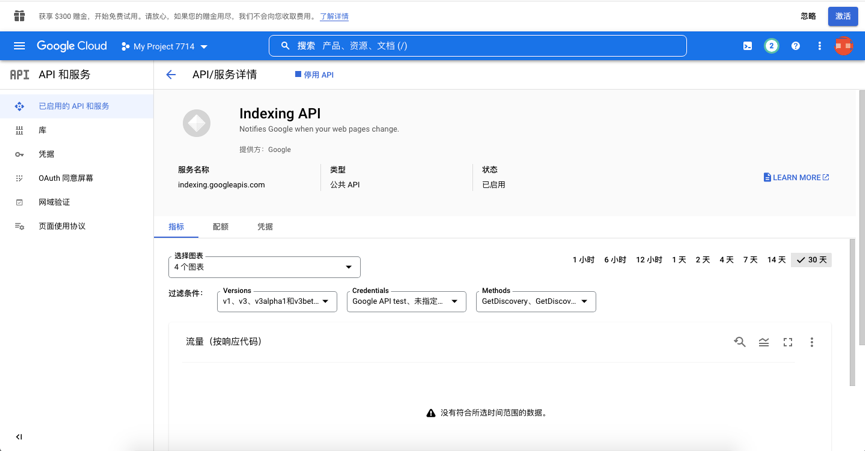
Task: Click the Google Cloud logo
Action: [x=72, y=46]
